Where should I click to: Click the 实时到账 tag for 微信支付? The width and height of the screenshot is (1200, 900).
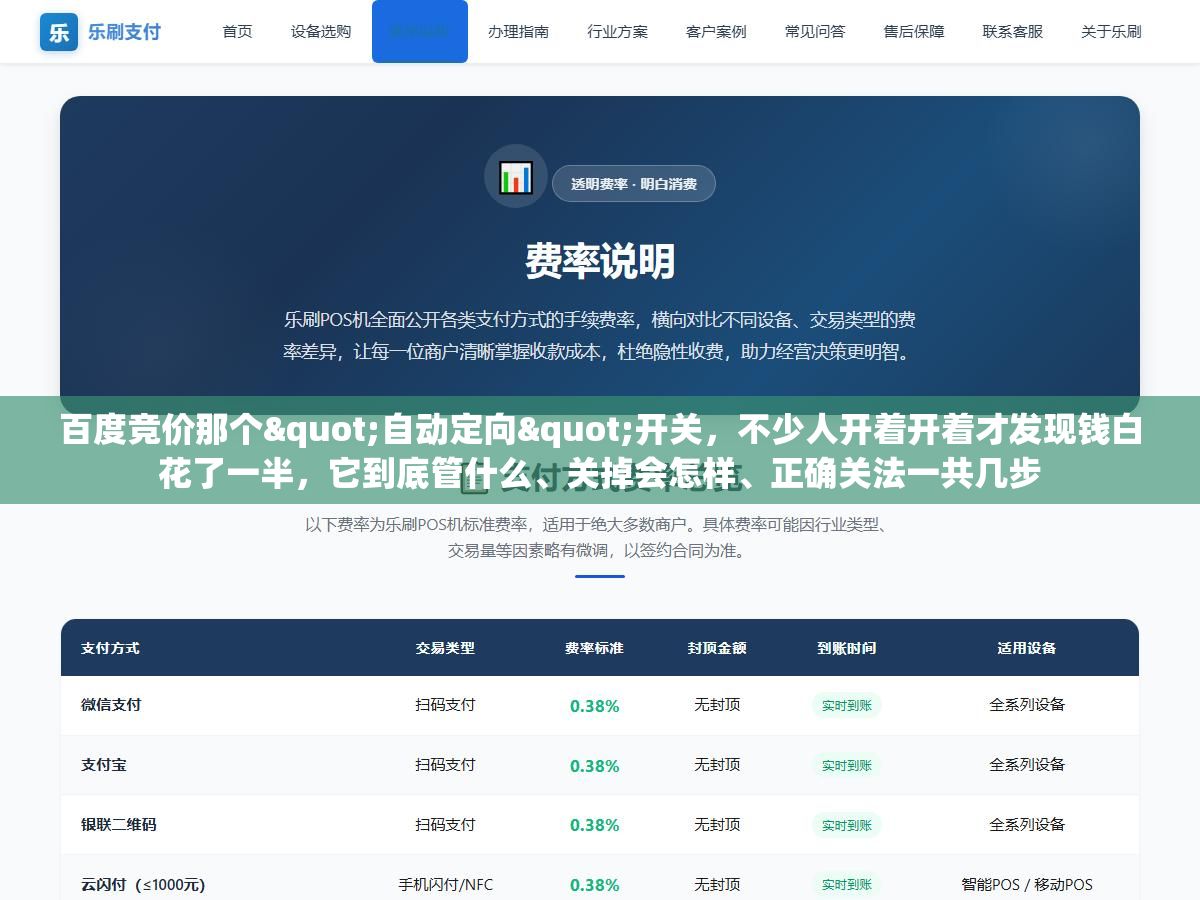point(847,705)
